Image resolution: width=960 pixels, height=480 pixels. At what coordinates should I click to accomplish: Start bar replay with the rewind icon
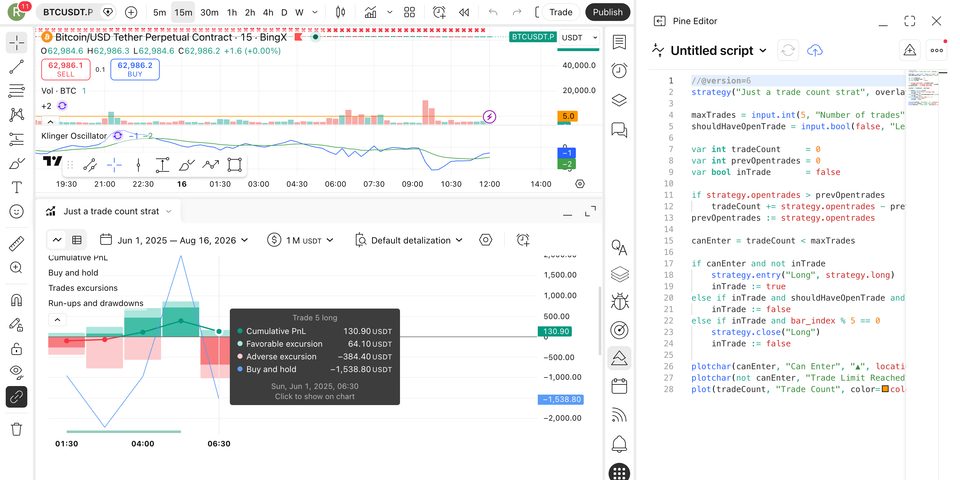pyautogui.click(x=464, y=12)
